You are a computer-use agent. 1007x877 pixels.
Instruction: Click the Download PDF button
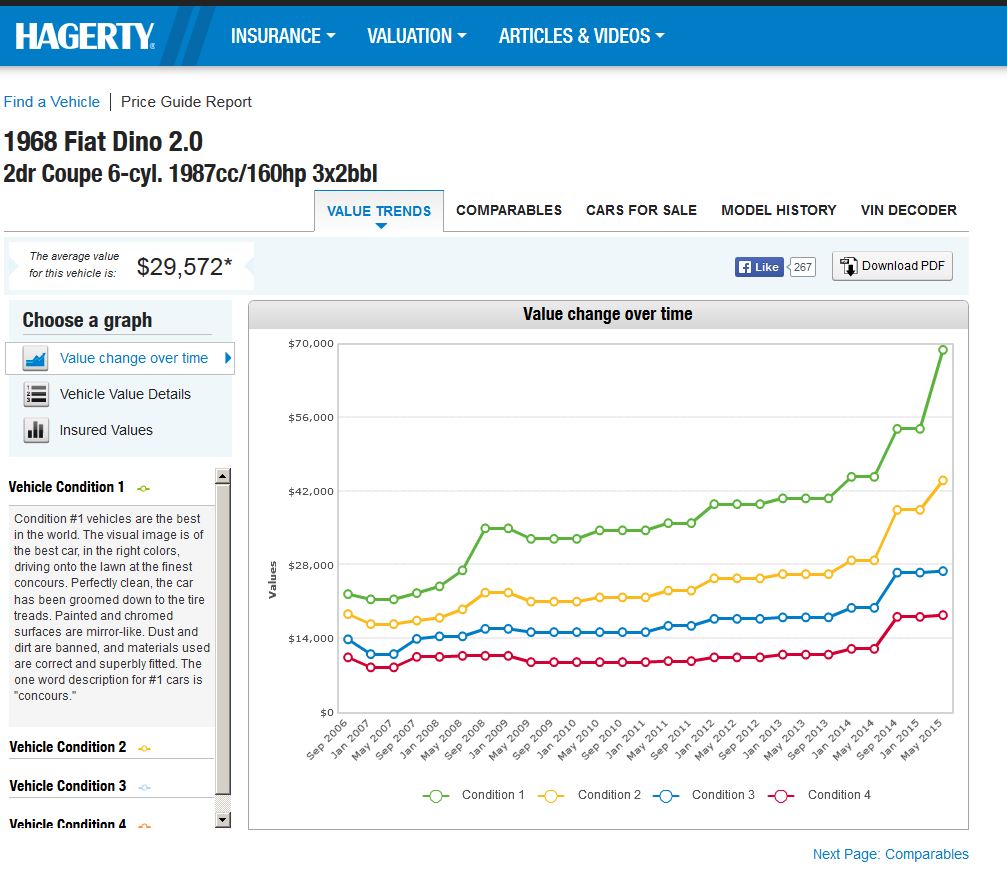point(892,266)
